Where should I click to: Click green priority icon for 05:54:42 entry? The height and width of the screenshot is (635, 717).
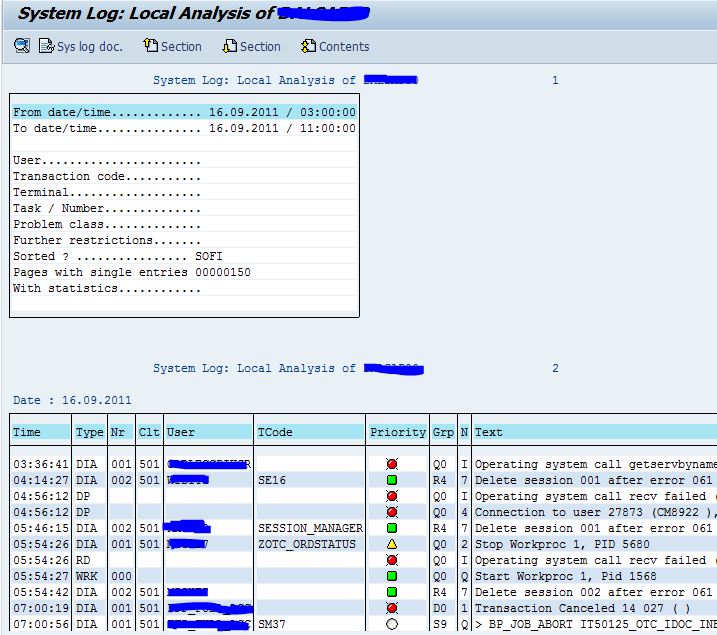392,592
